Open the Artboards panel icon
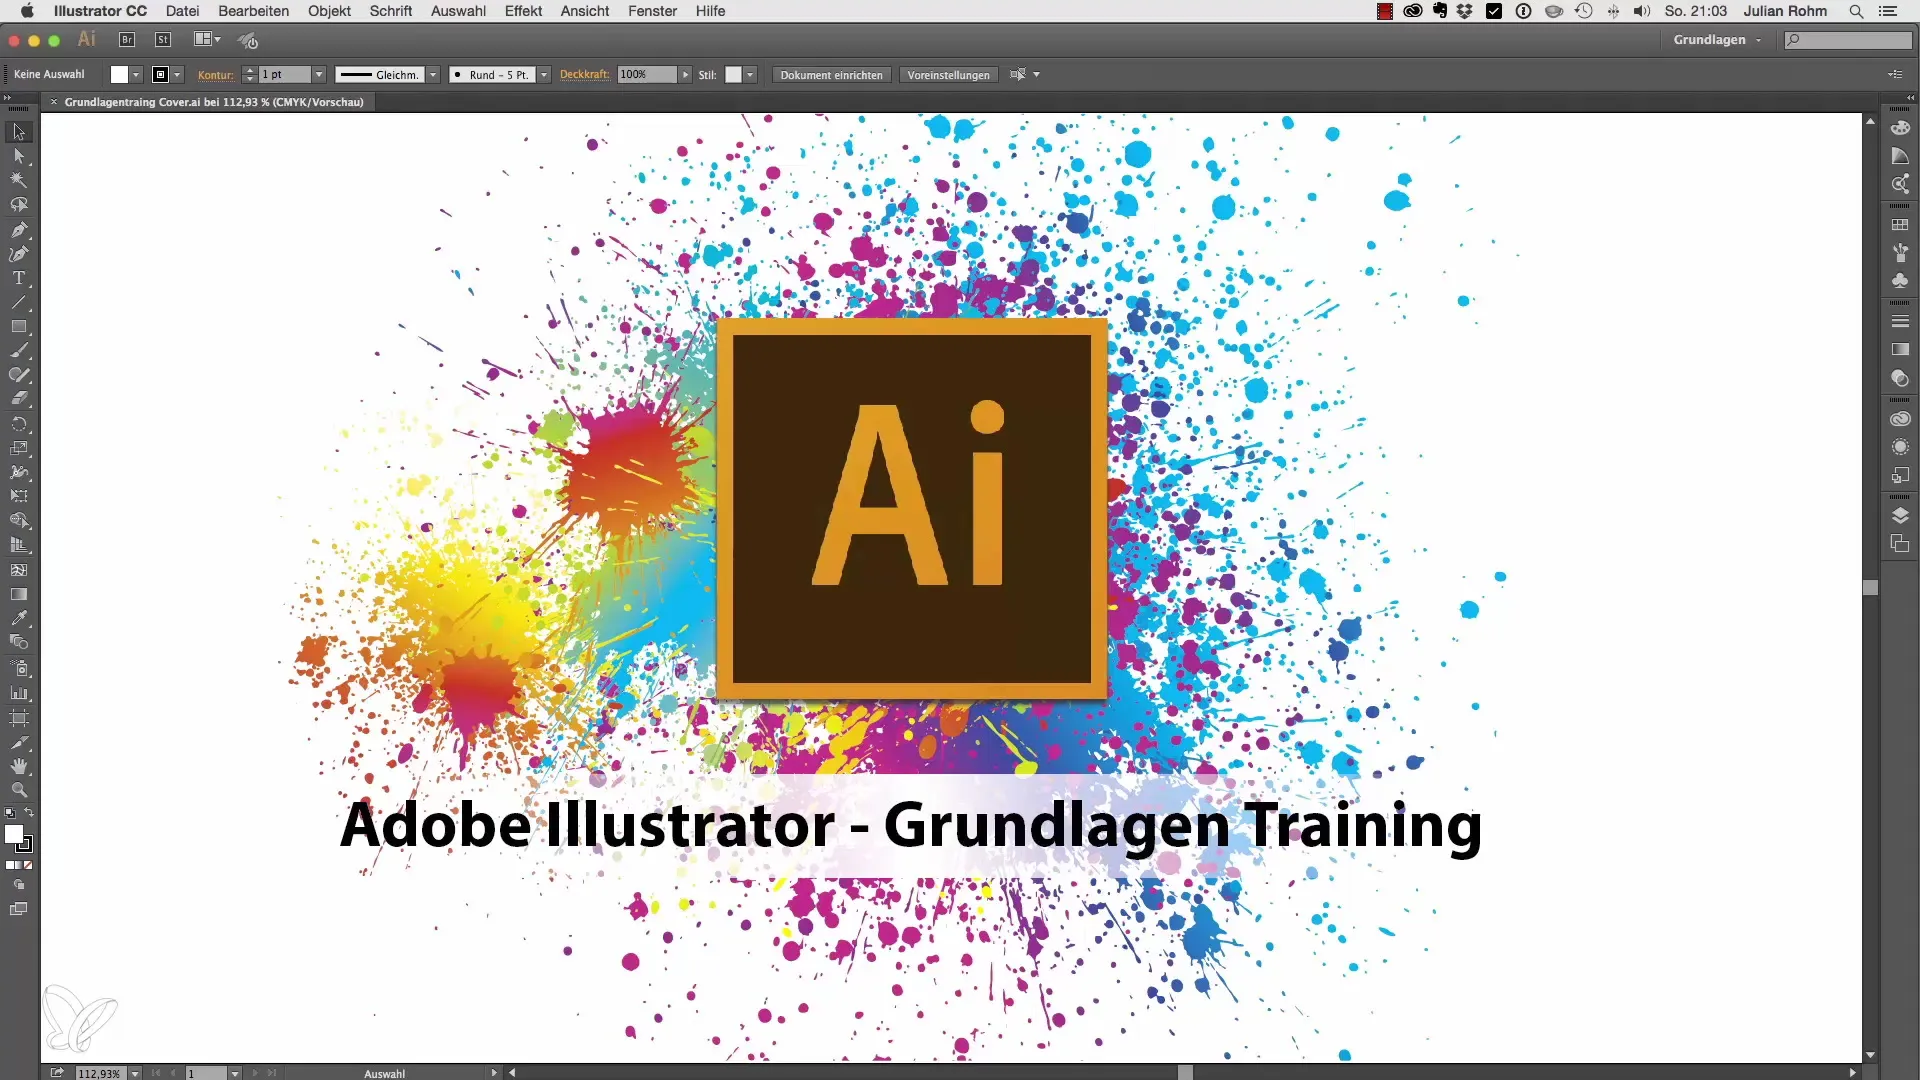This screenshot has height=1080, width=1920. click(1900, 544)
